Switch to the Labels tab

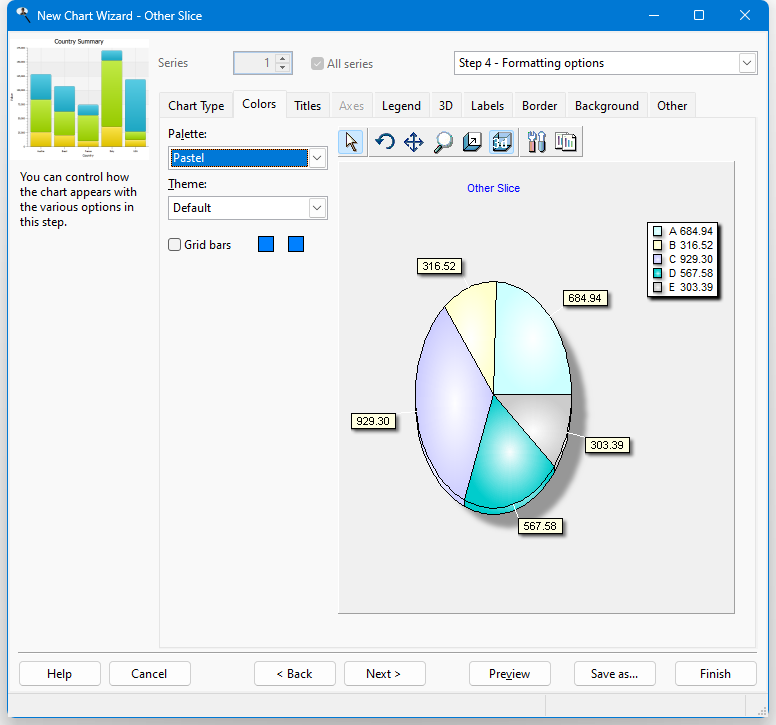(x=487, y=106)
